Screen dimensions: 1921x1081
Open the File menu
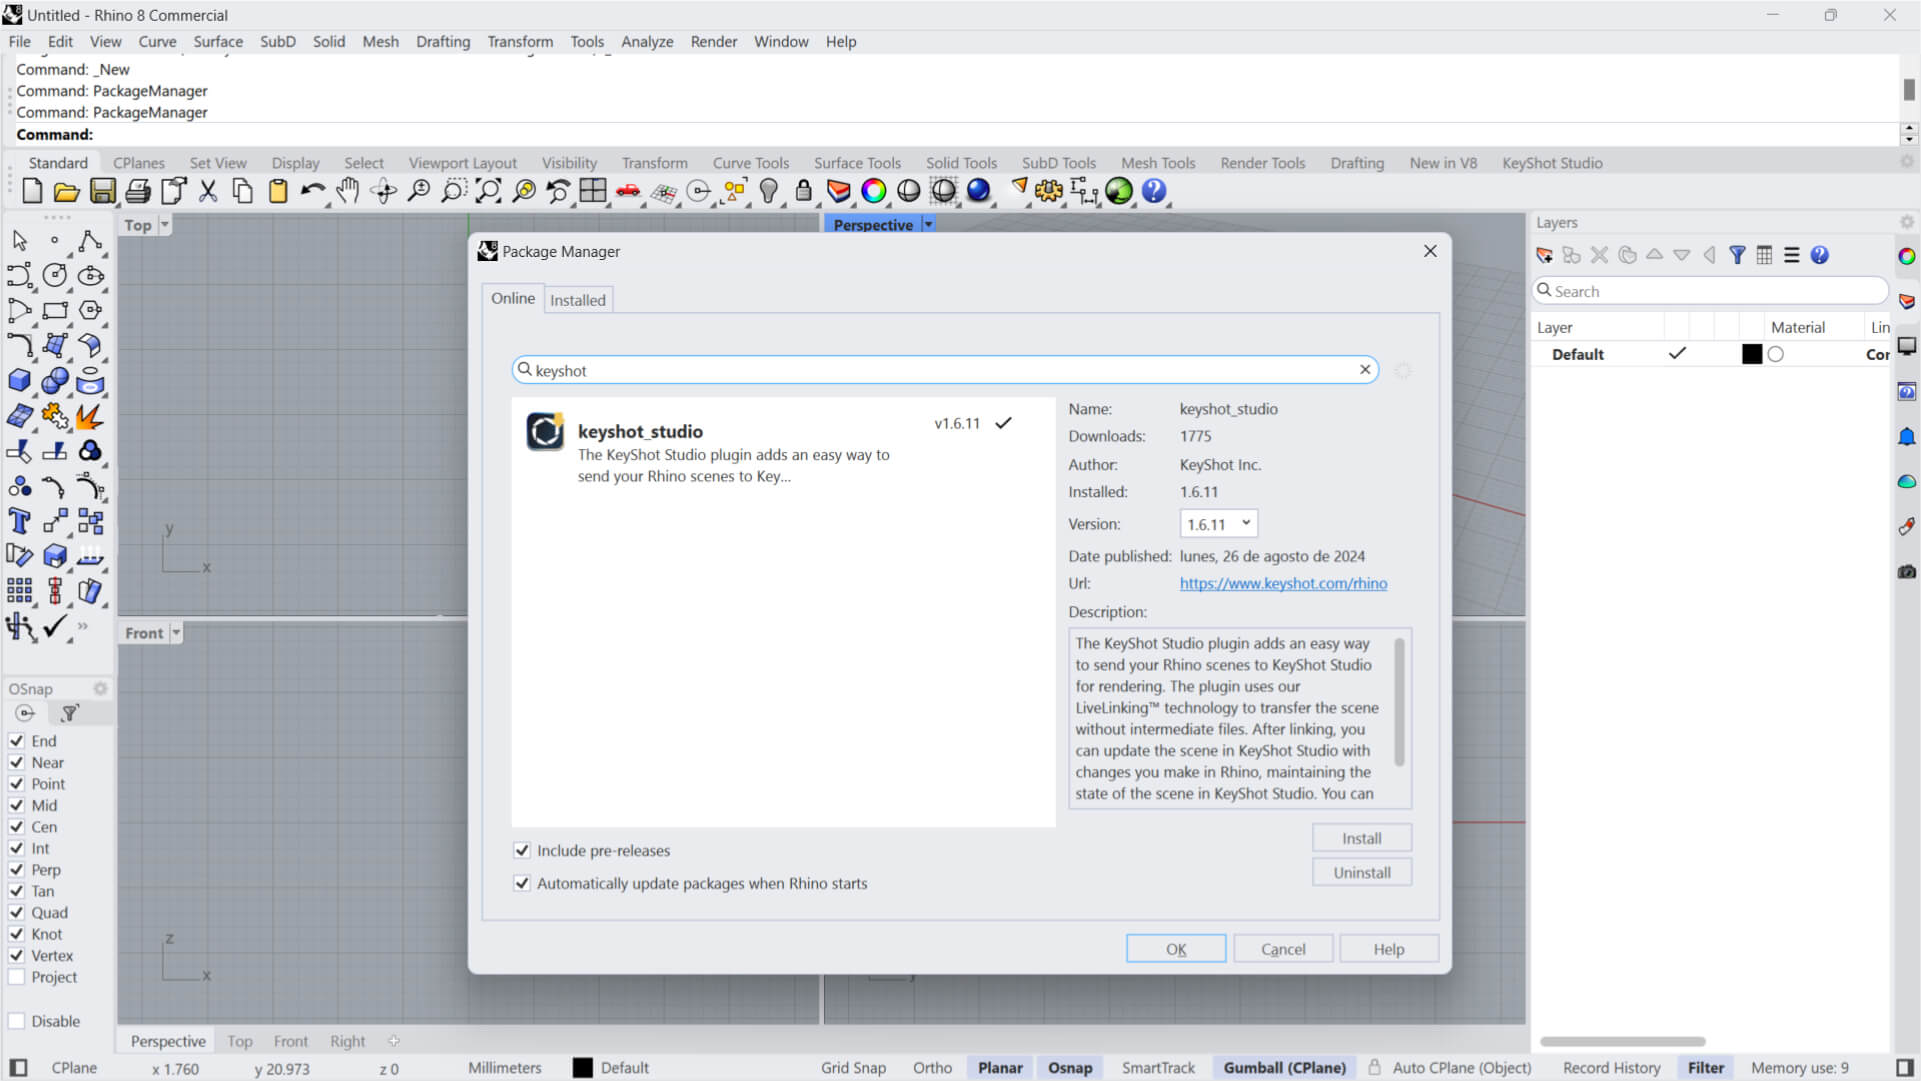click(19, 42)
